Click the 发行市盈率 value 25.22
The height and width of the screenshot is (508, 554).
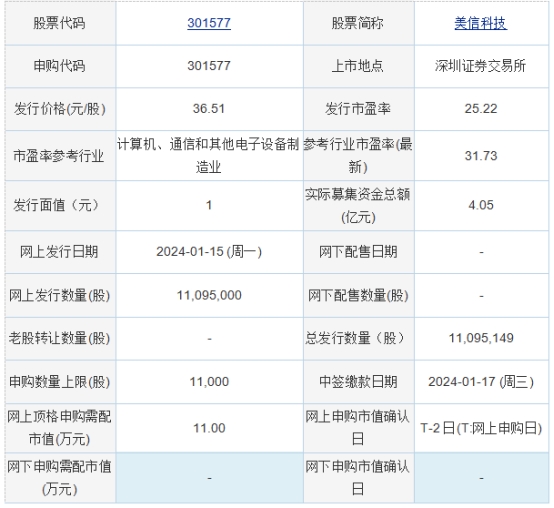pyautogui.click(x=481, y=108)
